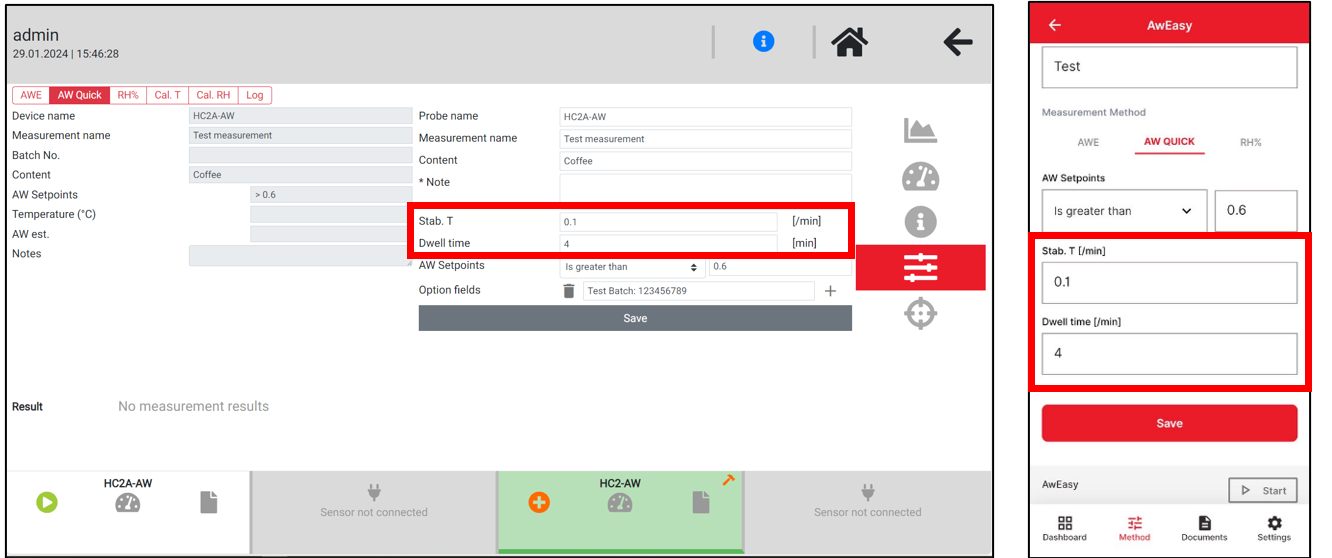Switch to the Cal. RH tab

(213, 95)
